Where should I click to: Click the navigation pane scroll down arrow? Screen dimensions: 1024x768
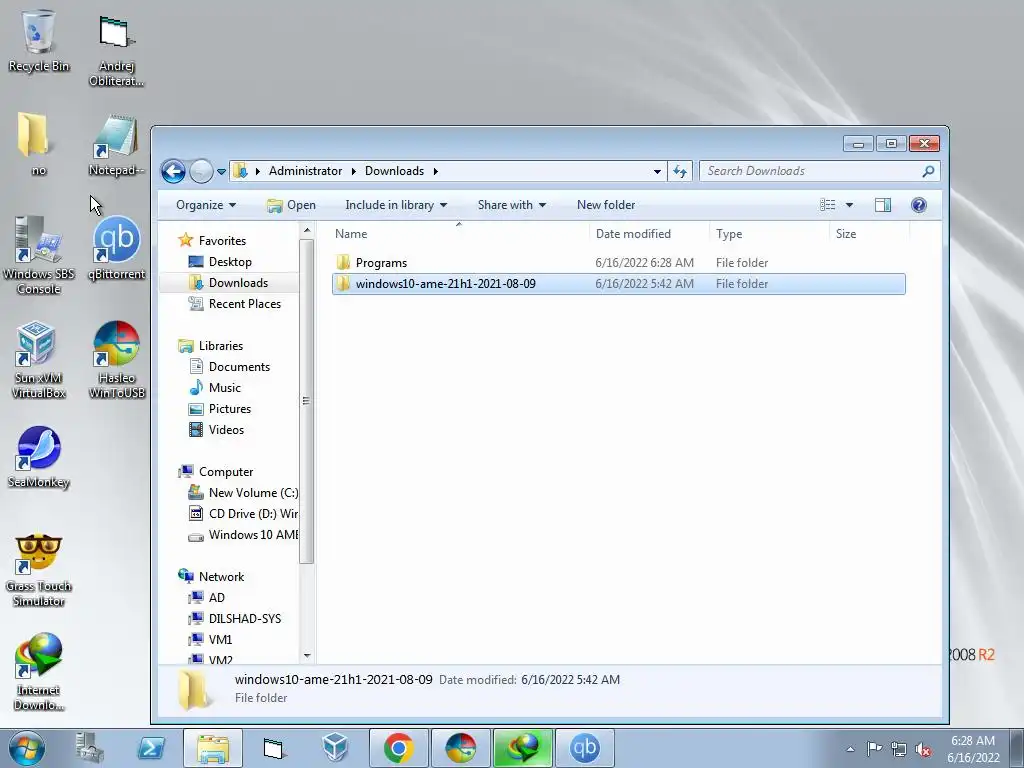307,656
